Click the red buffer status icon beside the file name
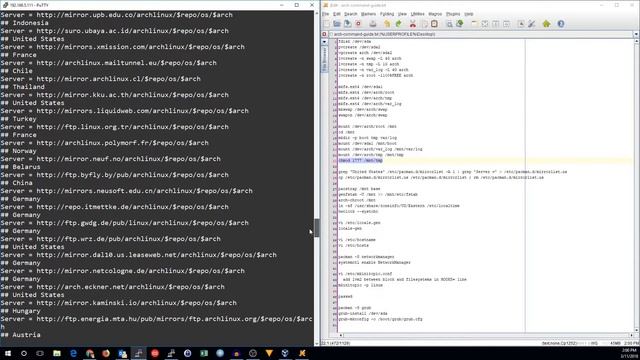 (324, 34)
